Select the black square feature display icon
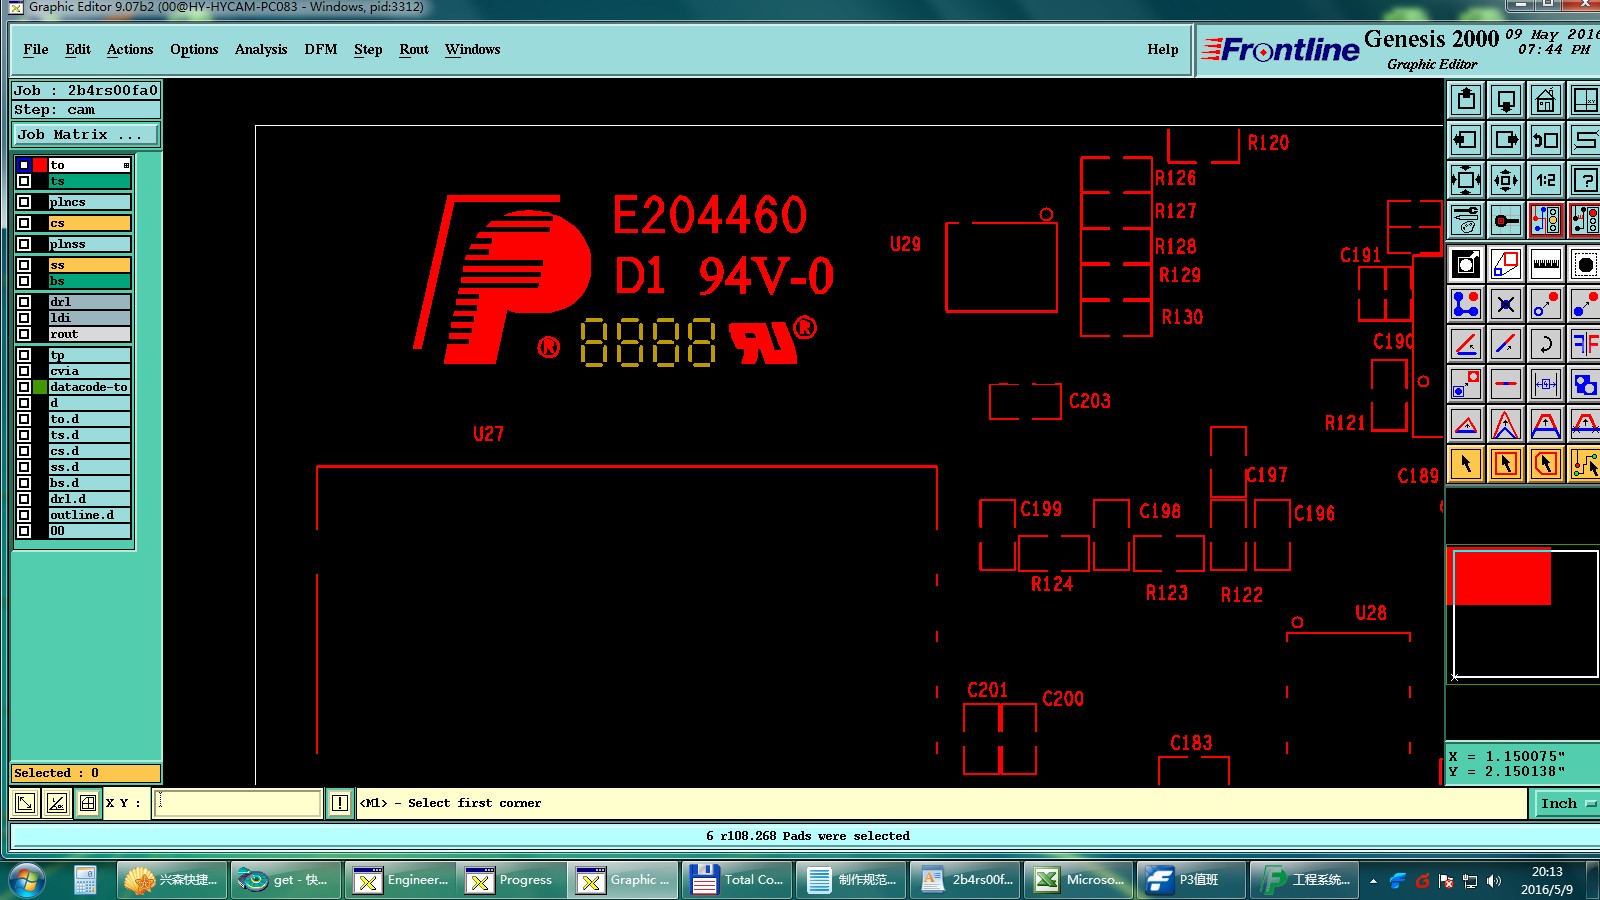Screen dimensions: 1600x900 point(1466,265)
